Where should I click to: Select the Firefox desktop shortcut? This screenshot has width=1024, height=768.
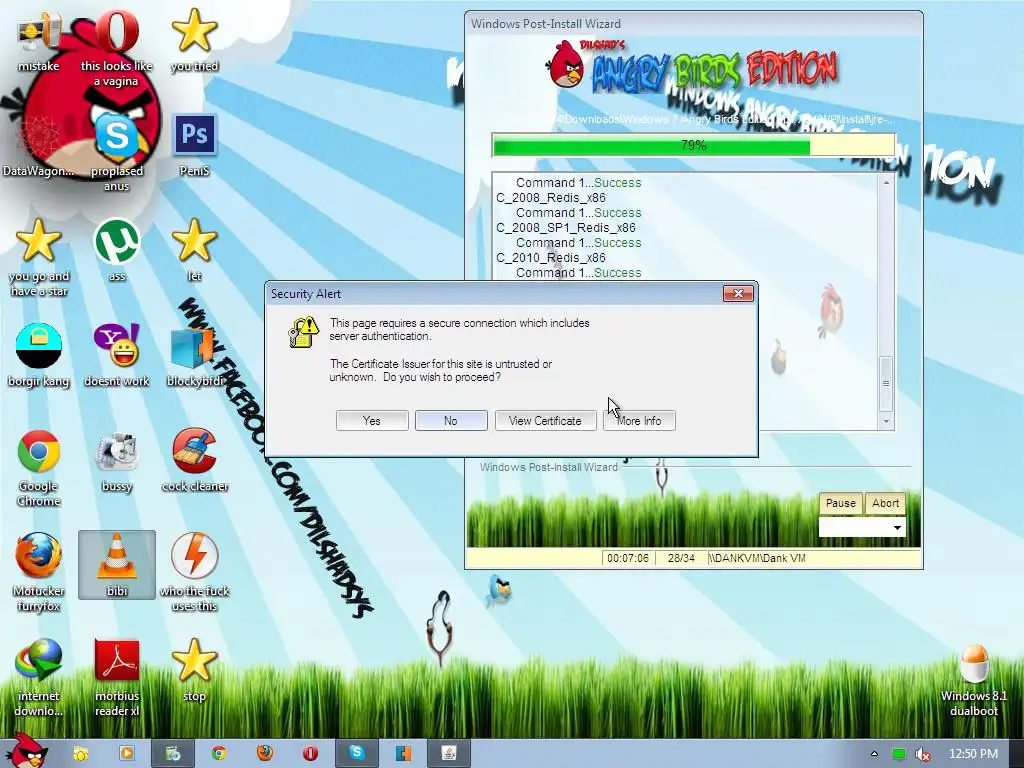tap(39, 572)
